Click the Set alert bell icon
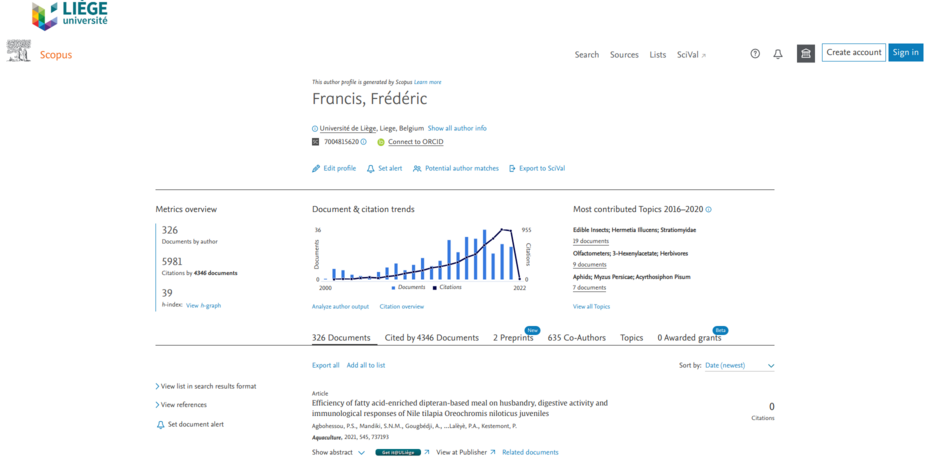Image resolution: width=930 pixels, height=472 pixels. (x=371, y=169)
